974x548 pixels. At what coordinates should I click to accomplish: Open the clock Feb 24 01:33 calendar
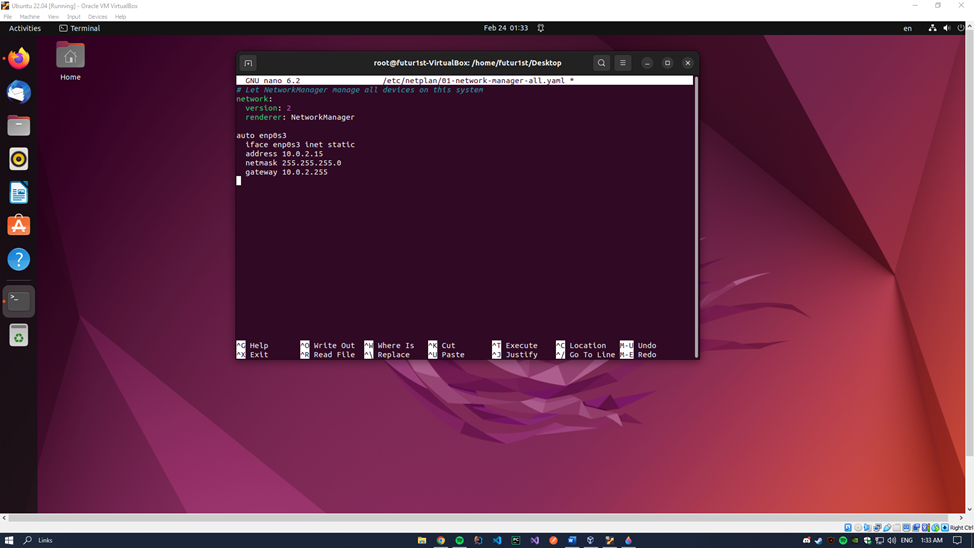[x=506, y=28]
